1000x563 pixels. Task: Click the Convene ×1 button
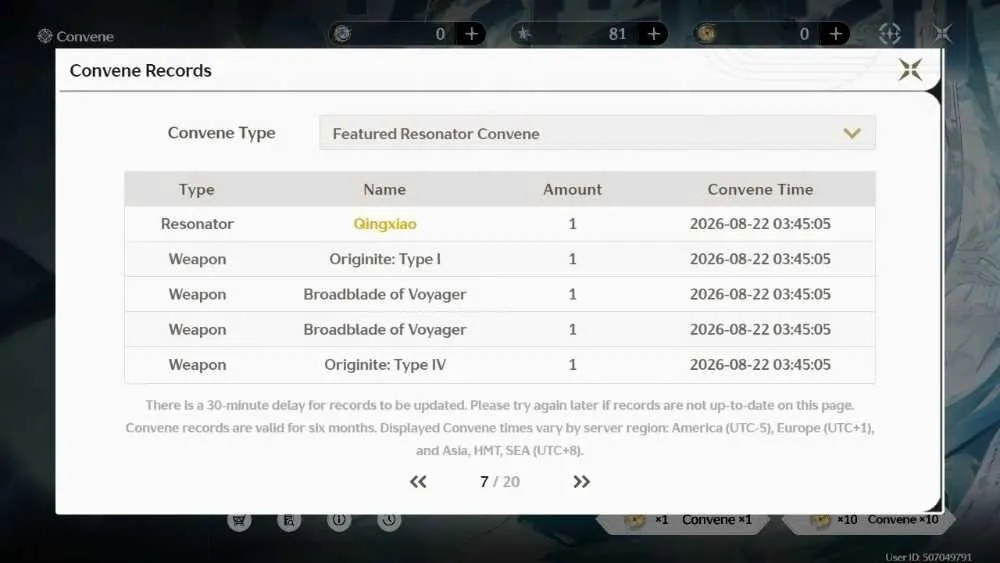pos(682,521)
